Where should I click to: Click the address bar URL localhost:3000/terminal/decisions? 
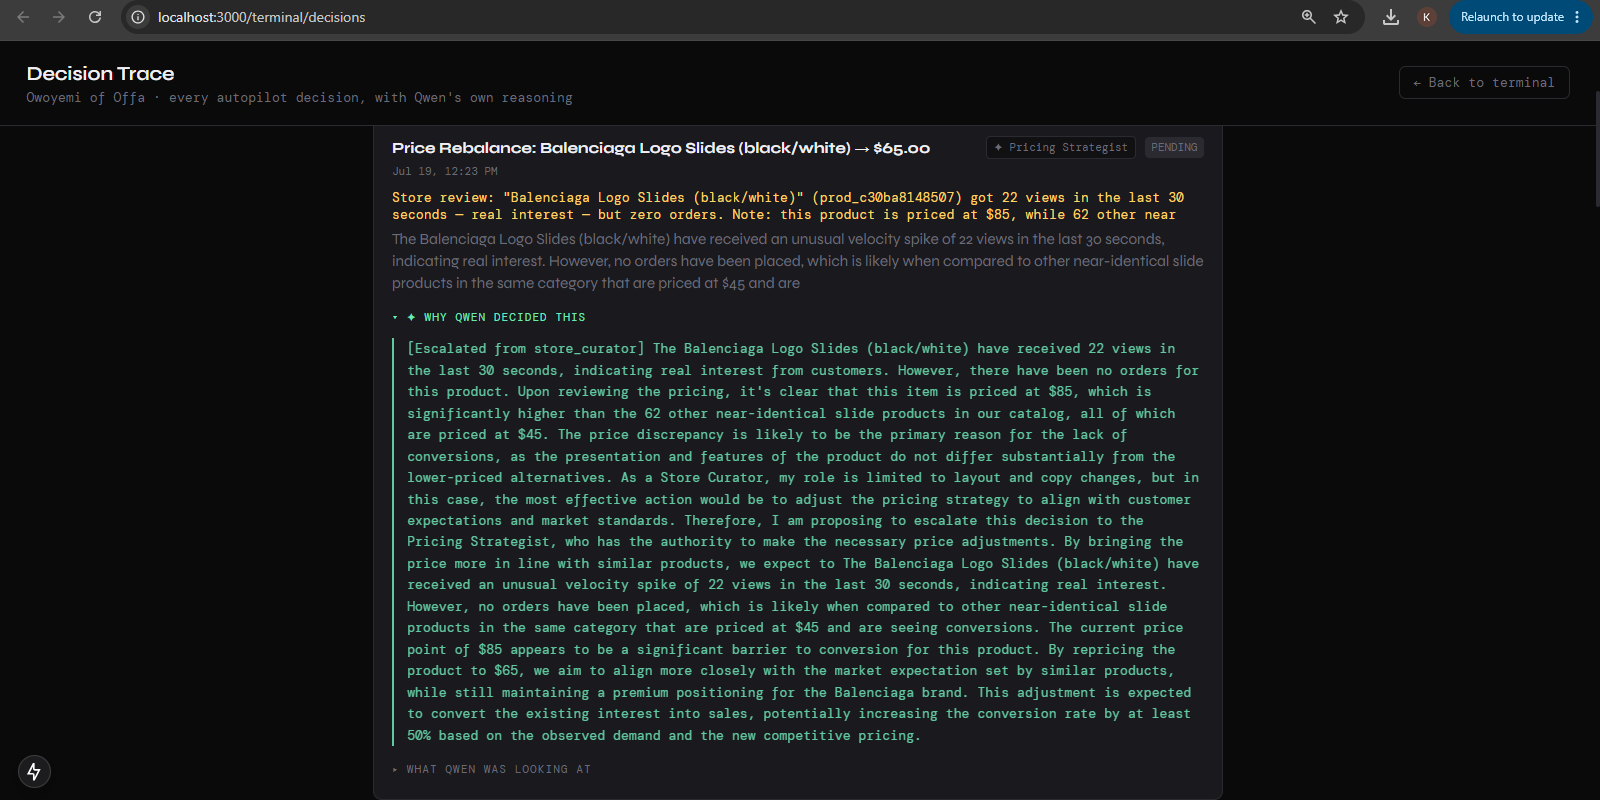click(x=262, y=17)
